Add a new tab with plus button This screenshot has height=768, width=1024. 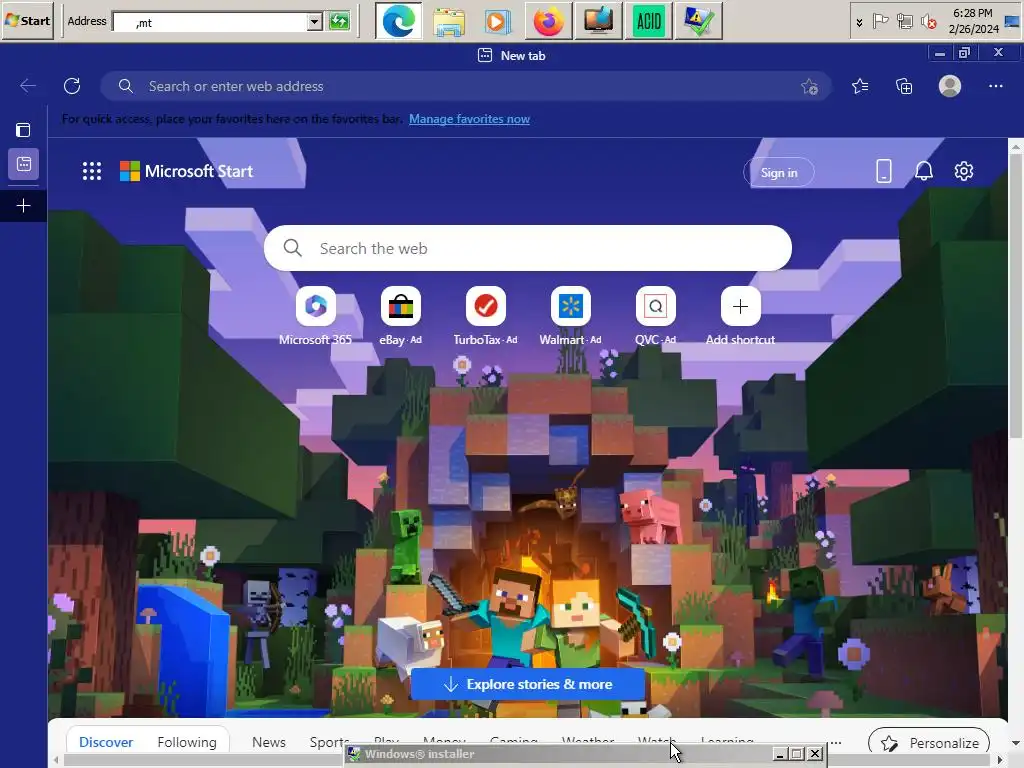(x=24, y=206)
